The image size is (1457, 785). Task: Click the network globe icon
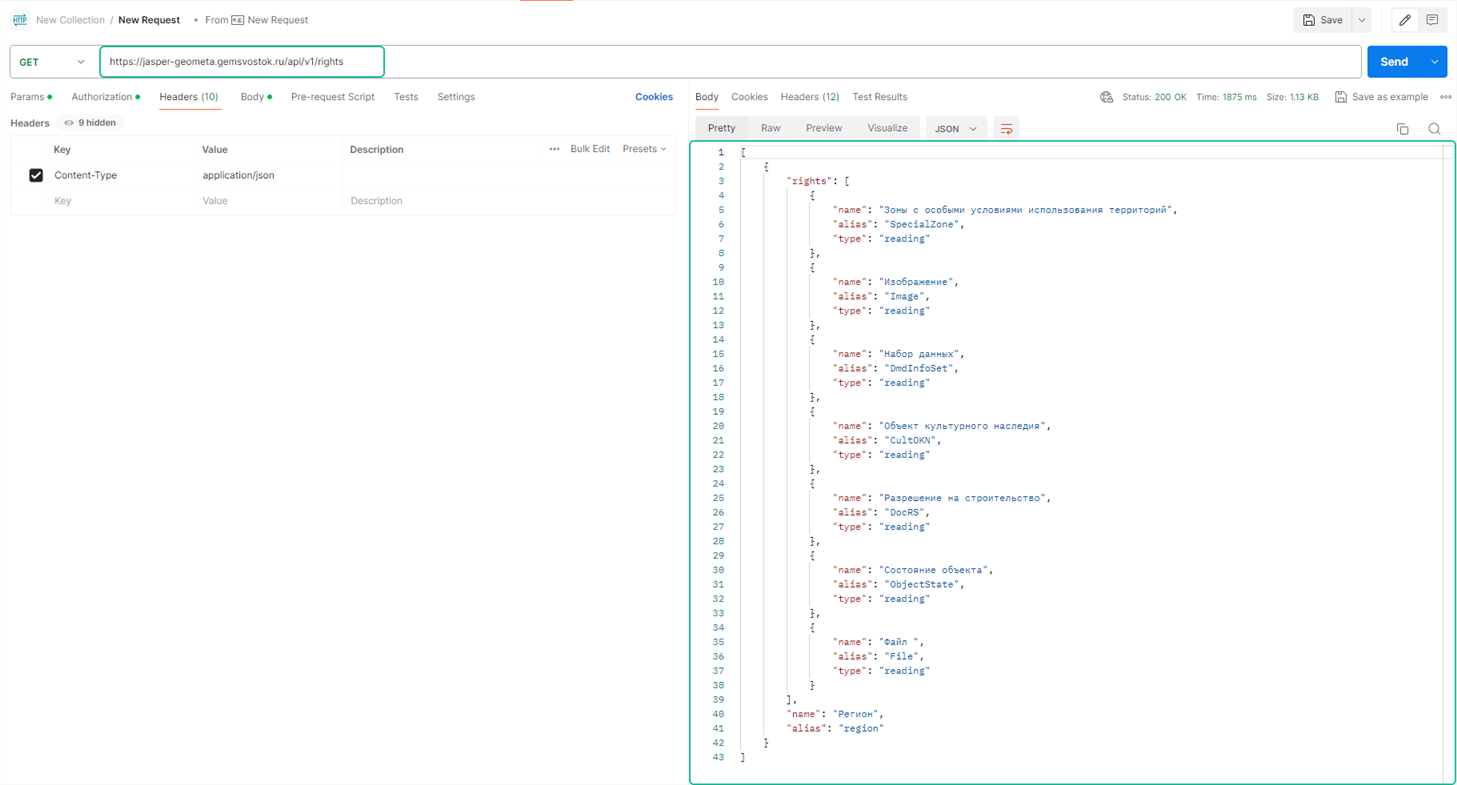[x=1106, y=97]
